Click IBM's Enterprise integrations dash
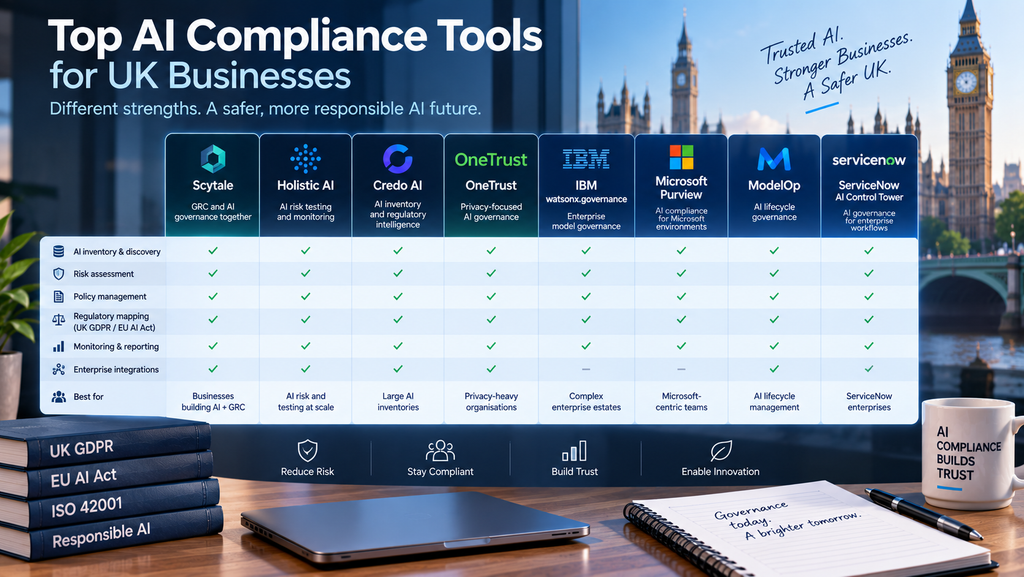This screenshot has width=1024, height=577. tap(586, 369)
